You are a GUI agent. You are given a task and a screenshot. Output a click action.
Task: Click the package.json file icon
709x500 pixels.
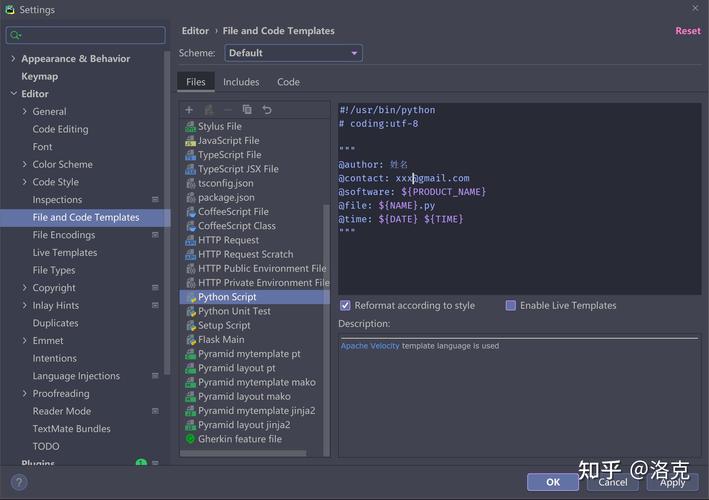[190, 198]
